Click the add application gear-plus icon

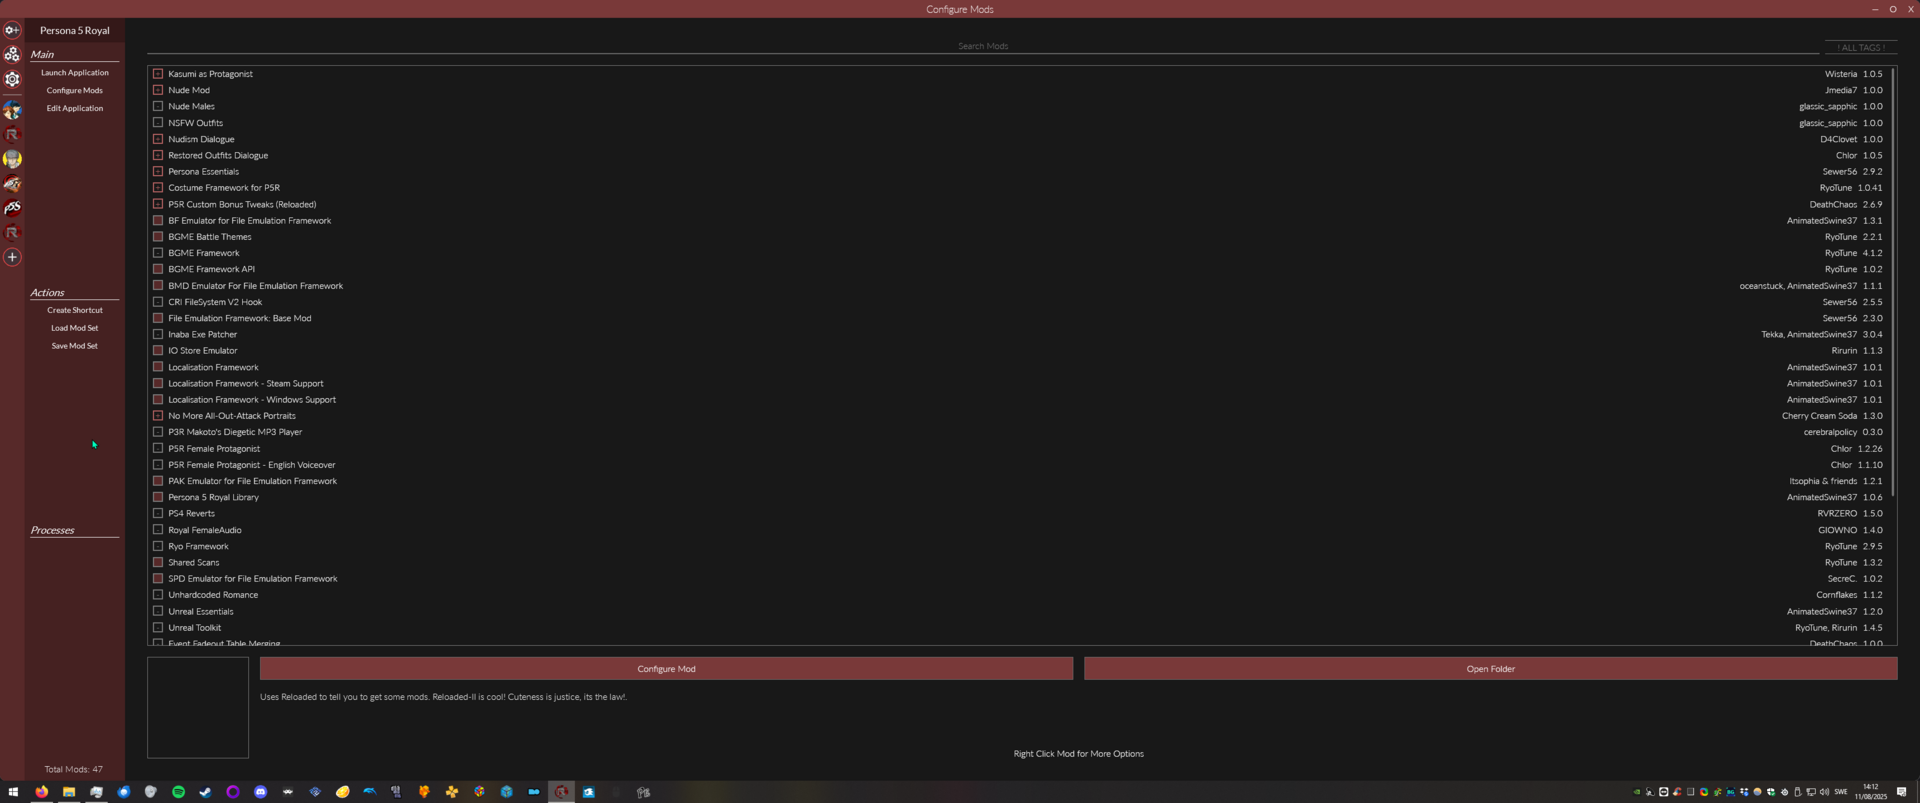12,30
